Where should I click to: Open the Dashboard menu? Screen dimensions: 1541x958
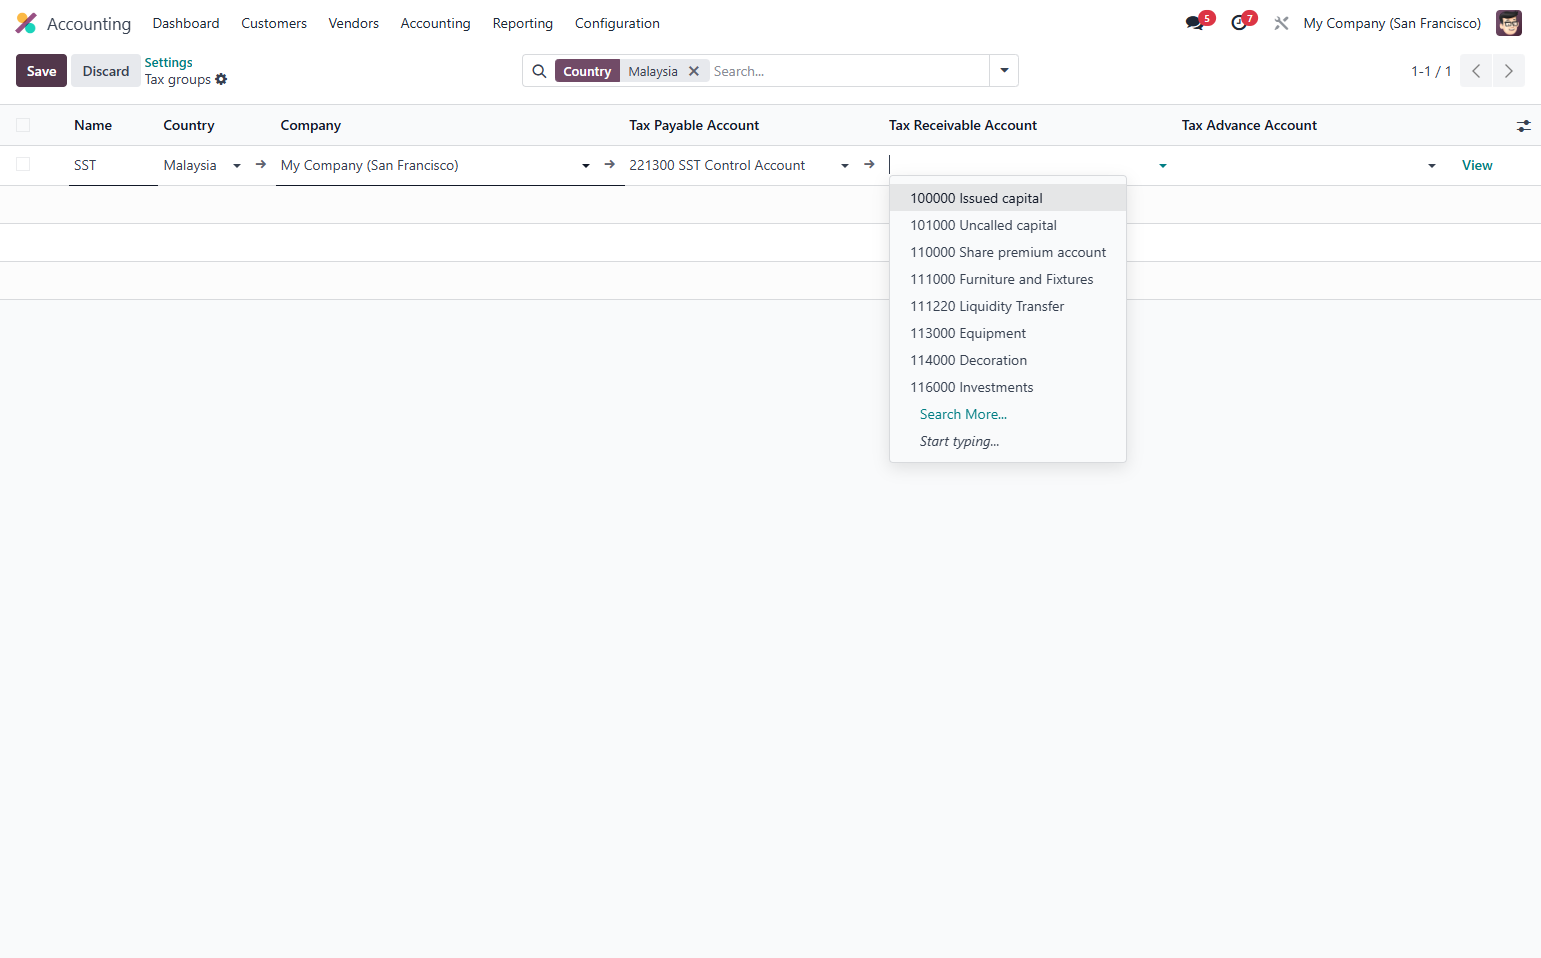[186, 23]
